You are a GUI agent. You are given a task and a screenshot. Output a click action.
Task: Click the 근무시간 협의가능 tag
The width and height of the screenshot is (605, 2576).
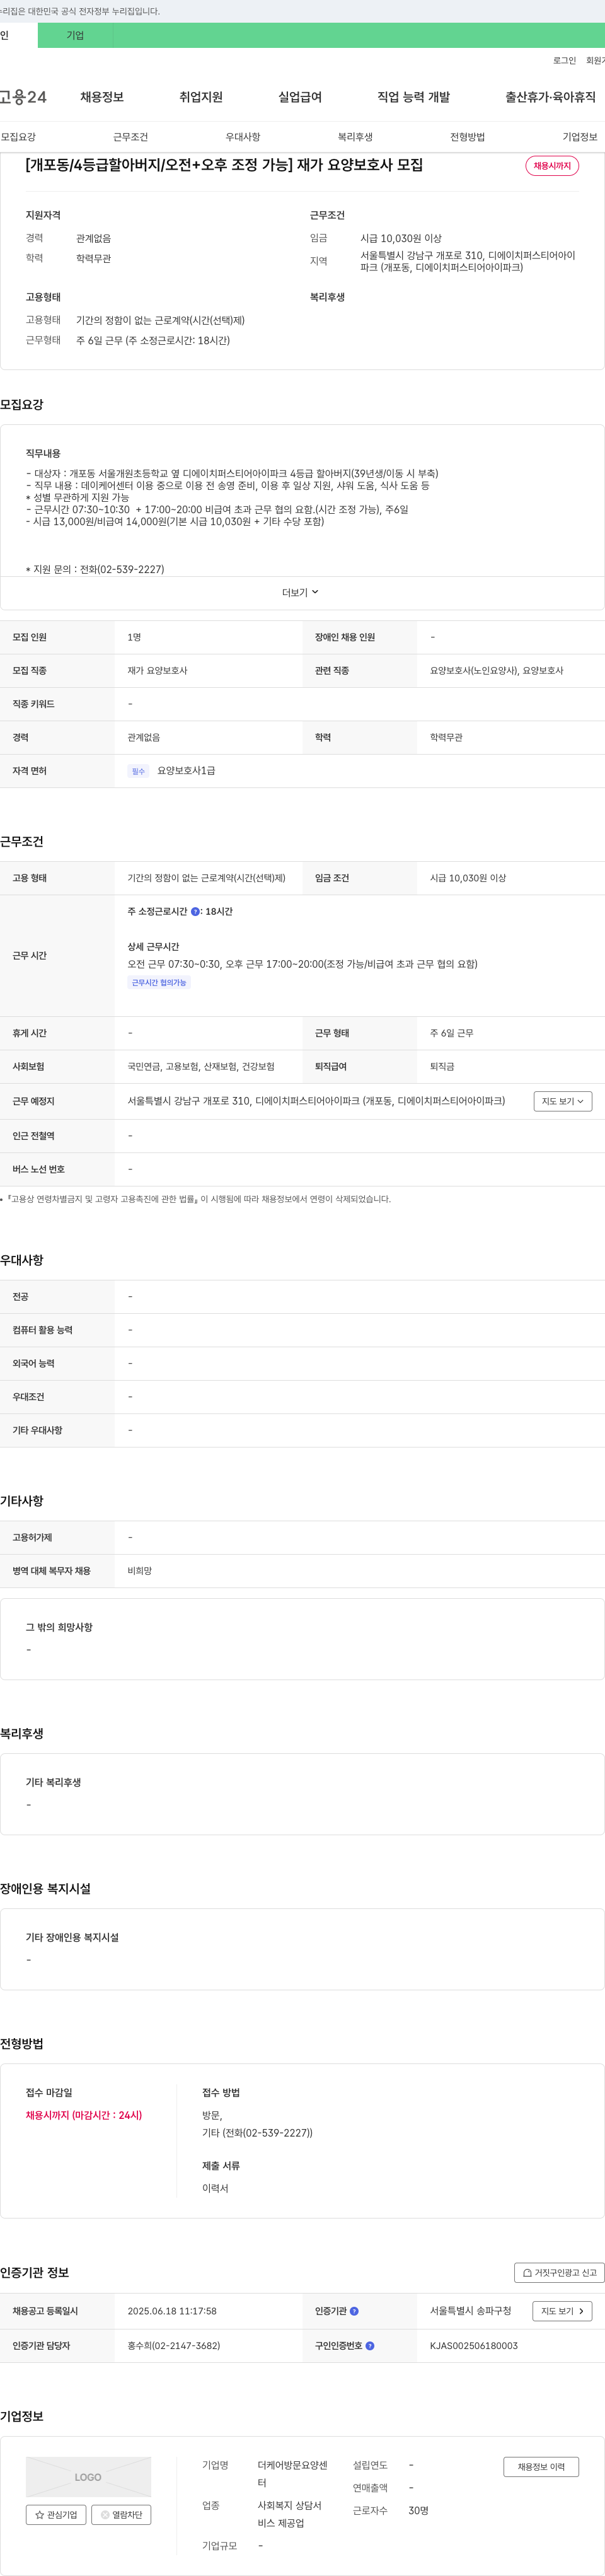(x=159, y=983)
